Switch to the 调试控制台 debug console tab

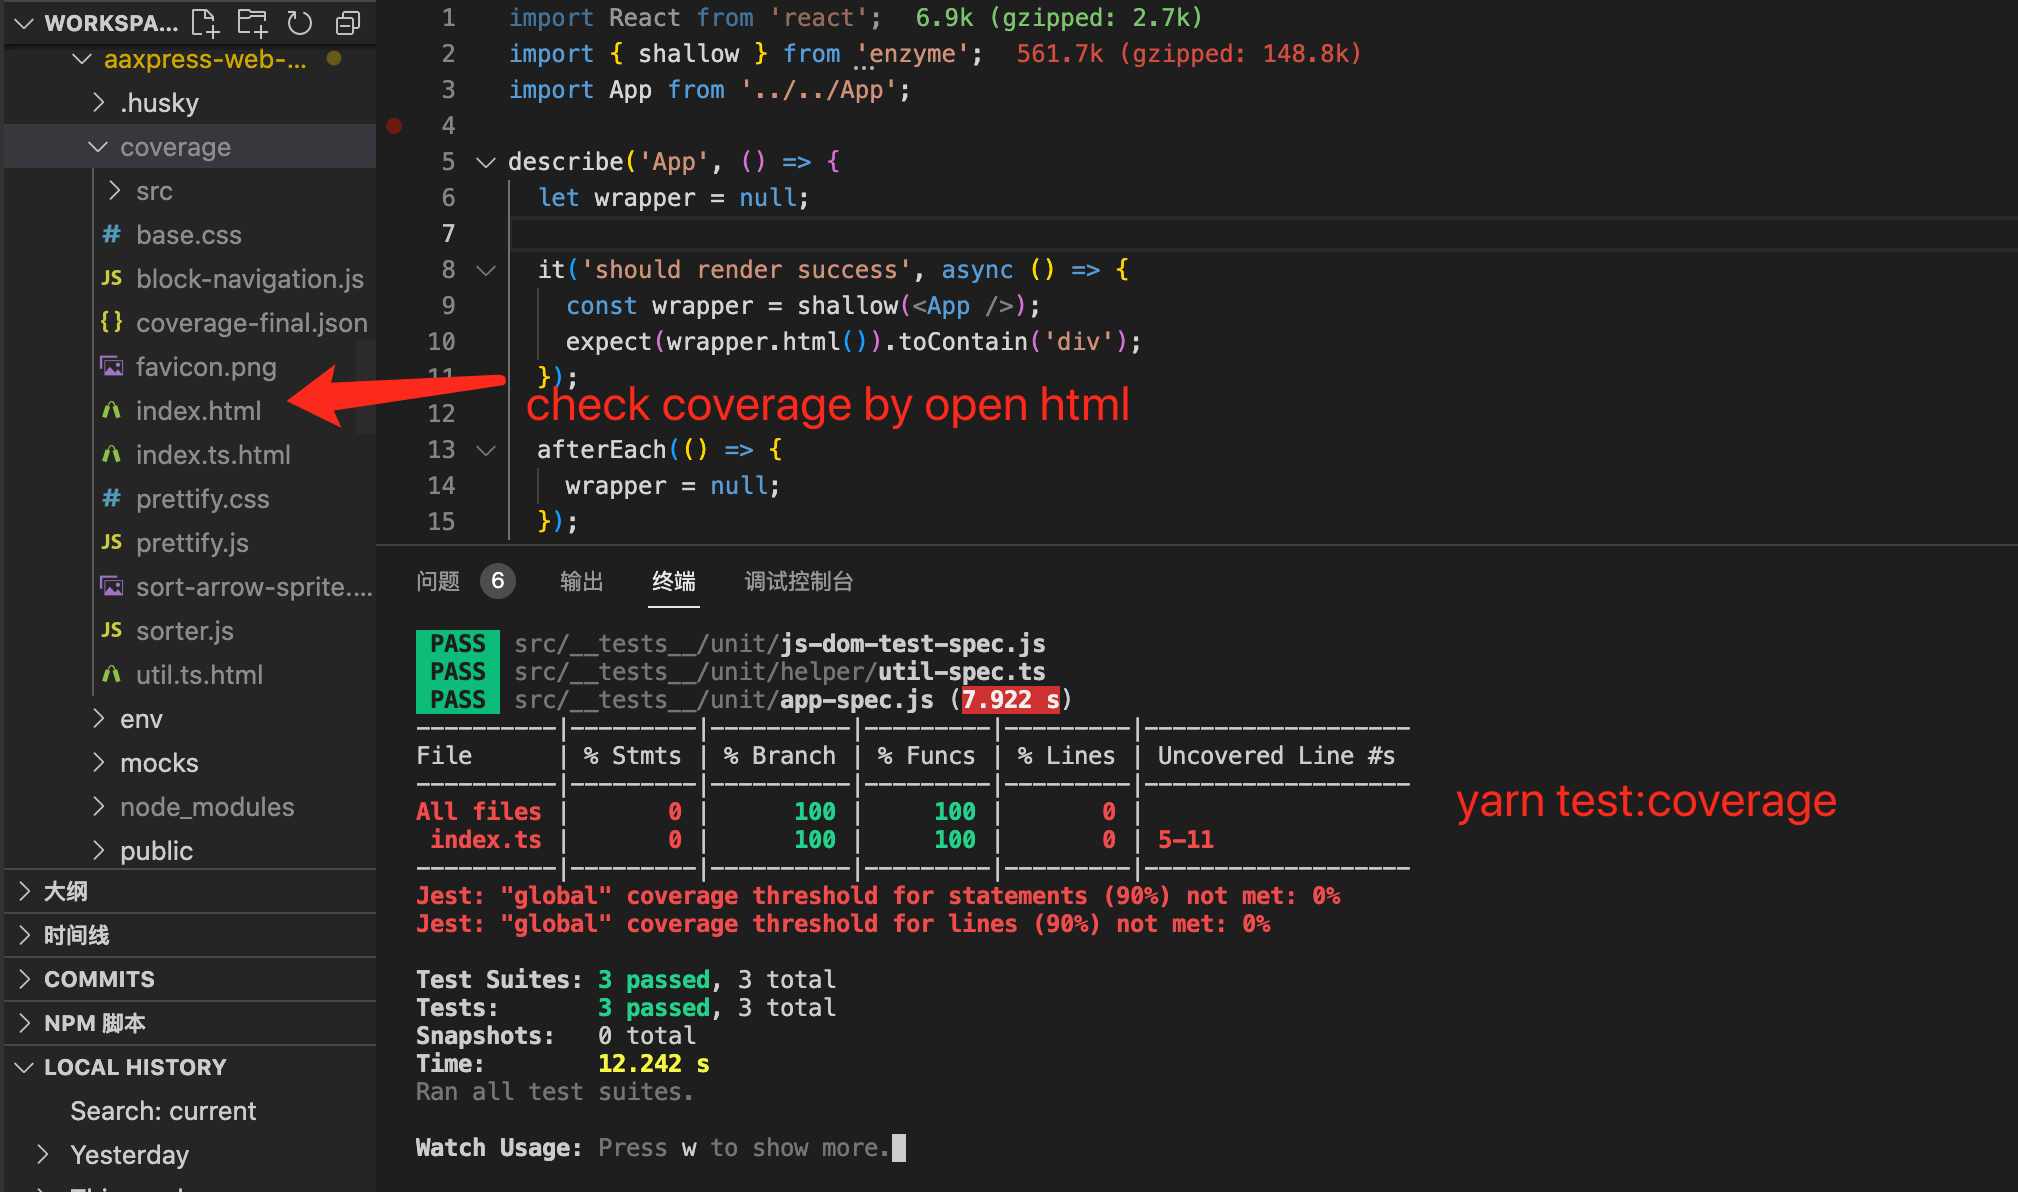click(798, 581)
